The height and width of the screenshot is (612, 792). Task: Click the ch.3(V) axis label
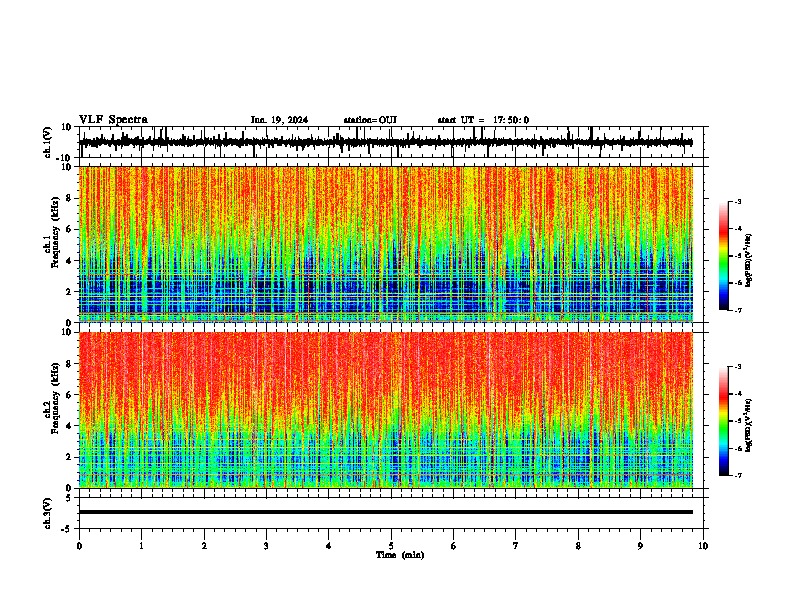tap(48, 513)
